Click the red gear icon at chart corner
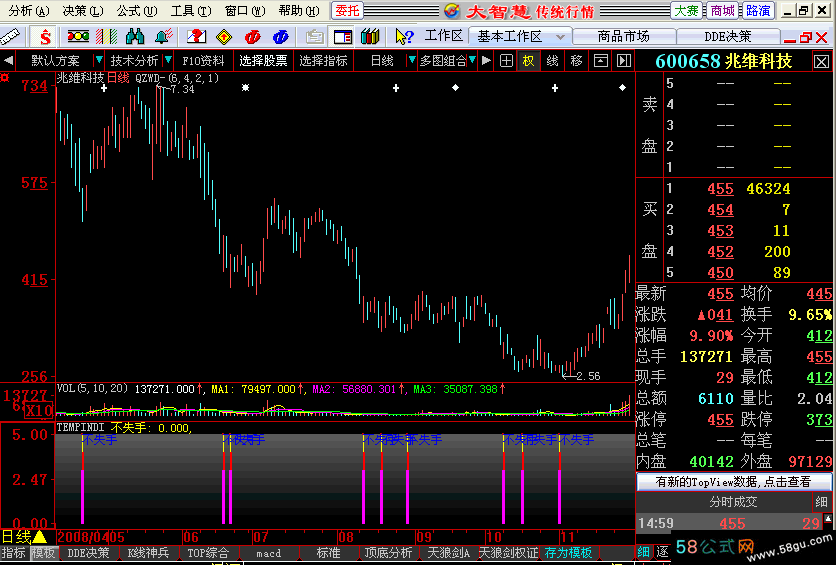 click(5, 78)
